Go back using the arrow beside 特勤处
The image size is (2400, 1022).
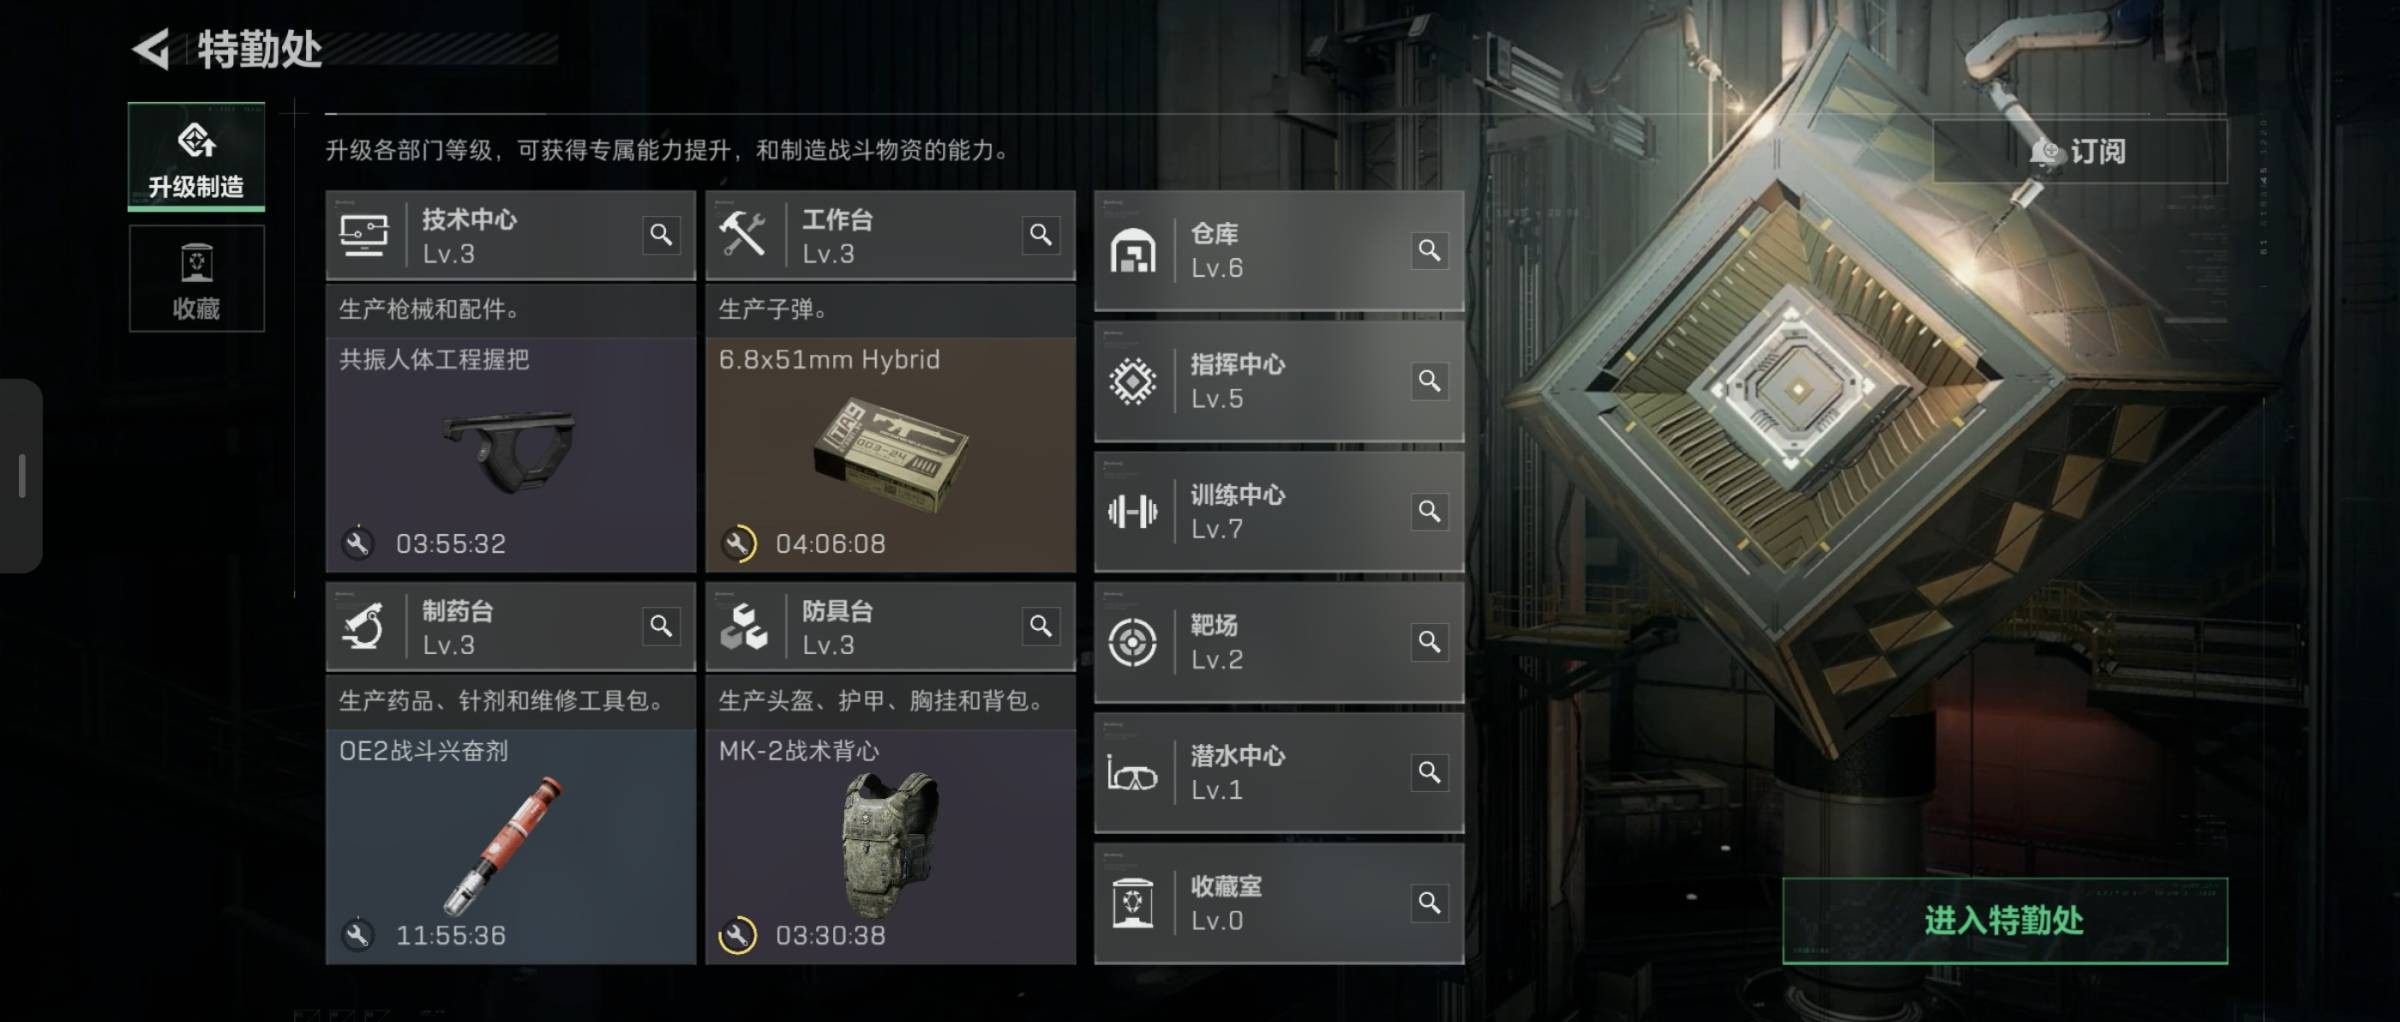click(x=152, y=50)
